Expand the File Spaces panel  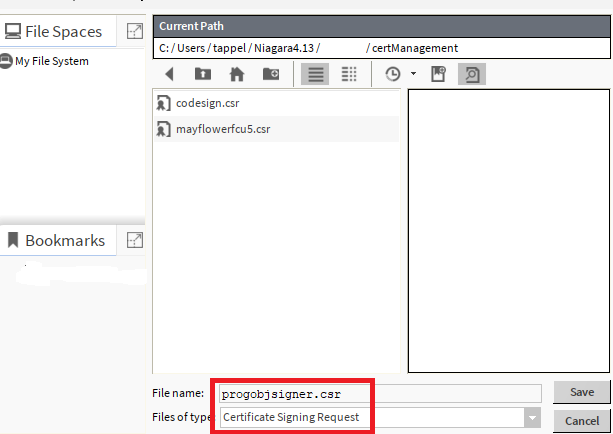click(x=134, y=32)
